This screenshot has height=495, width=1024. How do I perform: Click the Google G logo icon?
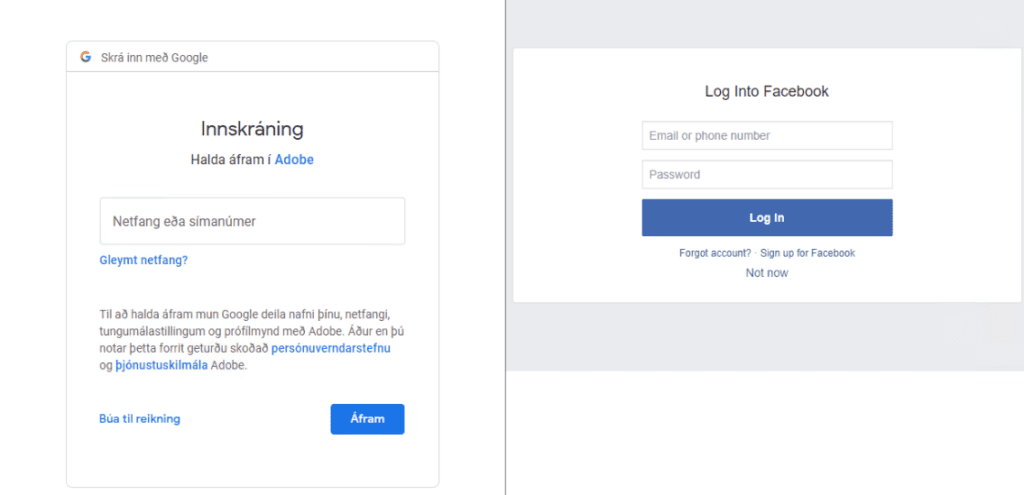click(86, 57)
